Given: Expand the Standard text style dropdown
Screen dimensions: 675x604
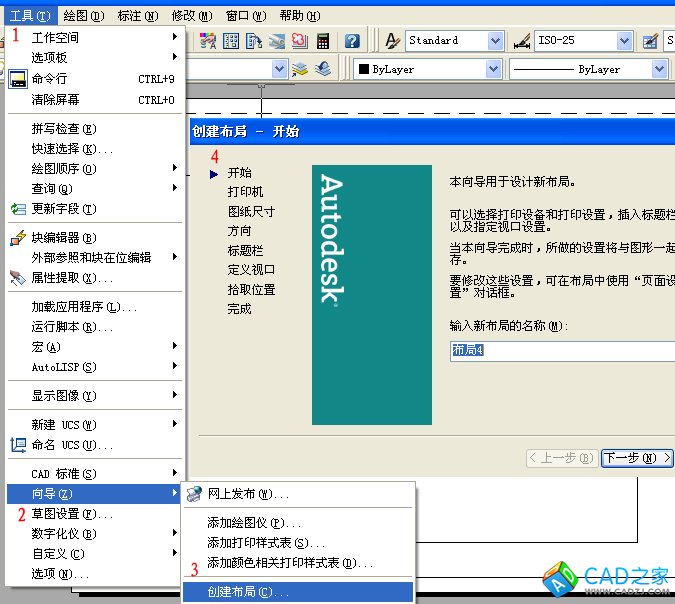Looking at the screenshot, I should (495, 41).
